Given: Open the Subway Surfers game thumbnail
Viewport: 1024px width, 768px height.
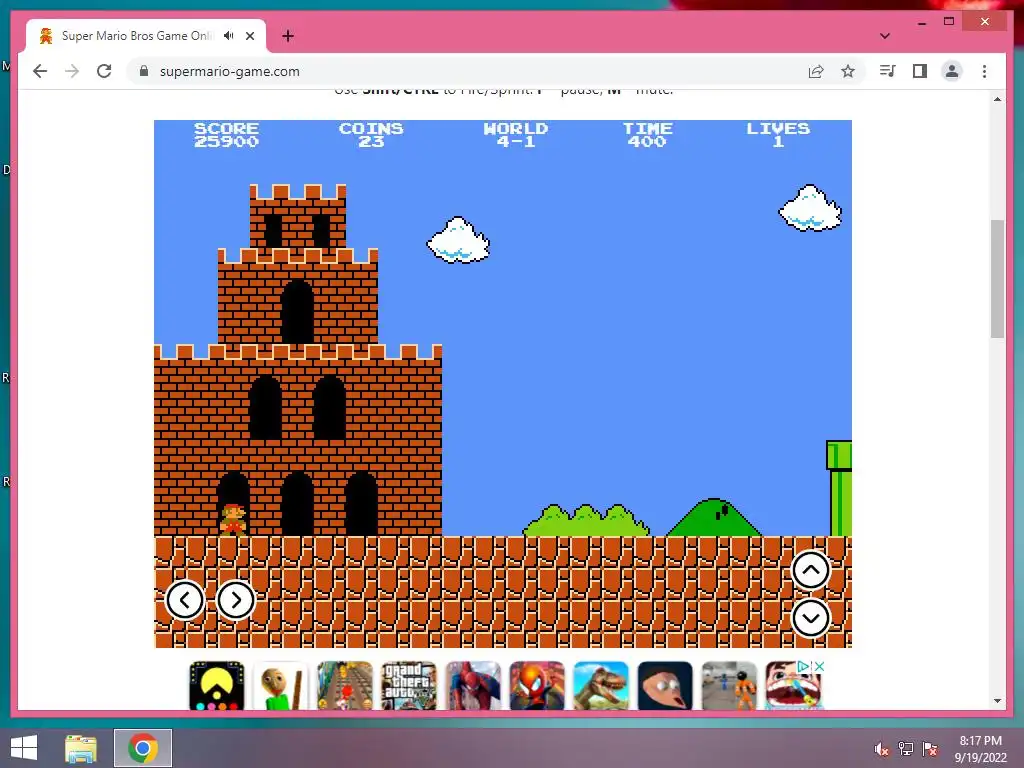Looking at the screenshot, I should (345, 686).
